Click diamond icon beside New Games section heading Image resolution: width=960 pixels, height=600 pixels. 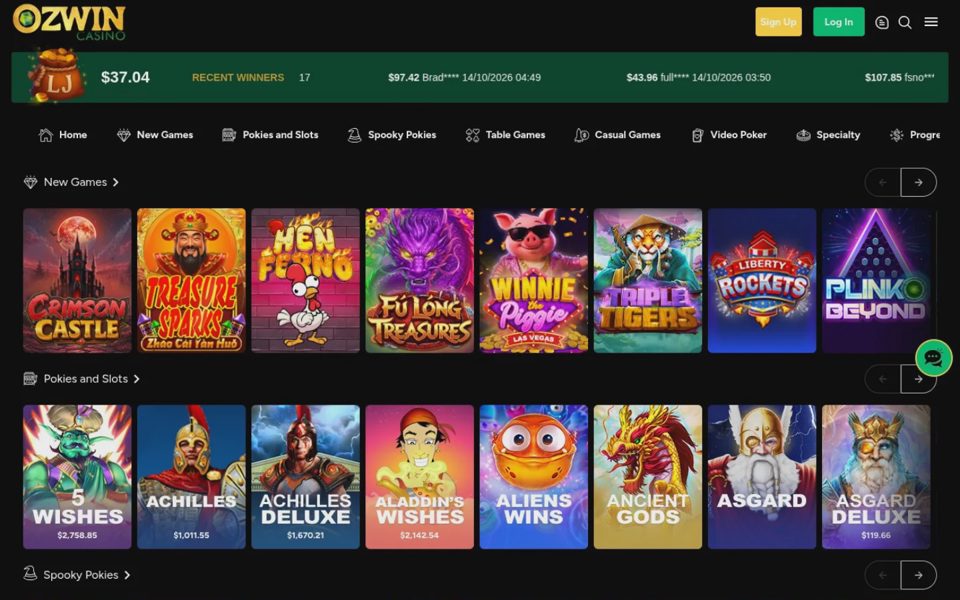[30, 182]
